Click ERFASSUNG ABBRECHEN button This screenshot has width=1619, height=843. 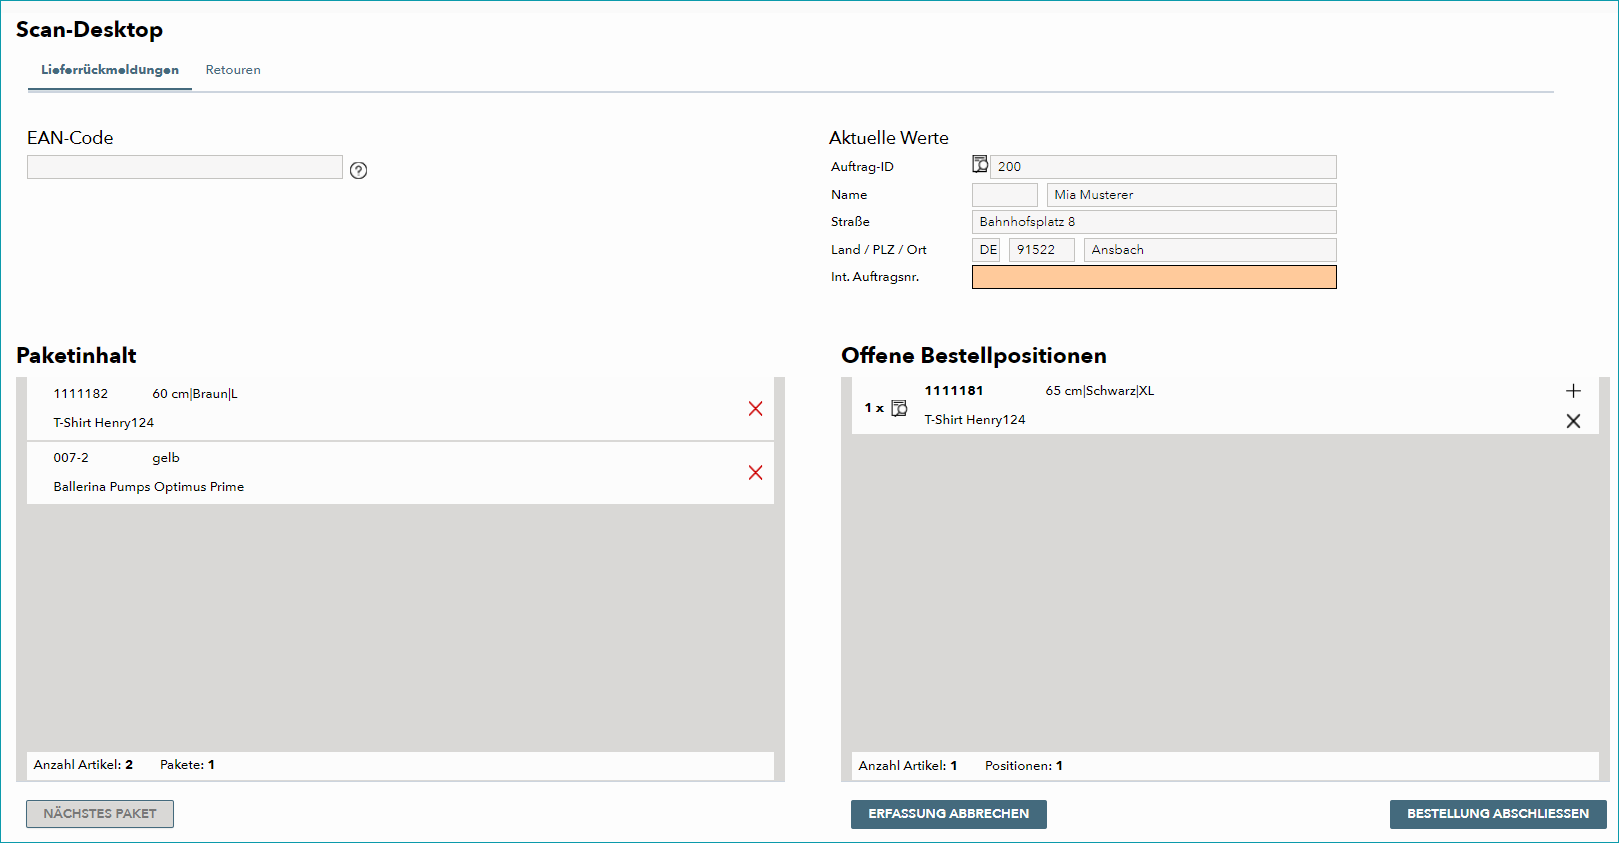point(949,814)
